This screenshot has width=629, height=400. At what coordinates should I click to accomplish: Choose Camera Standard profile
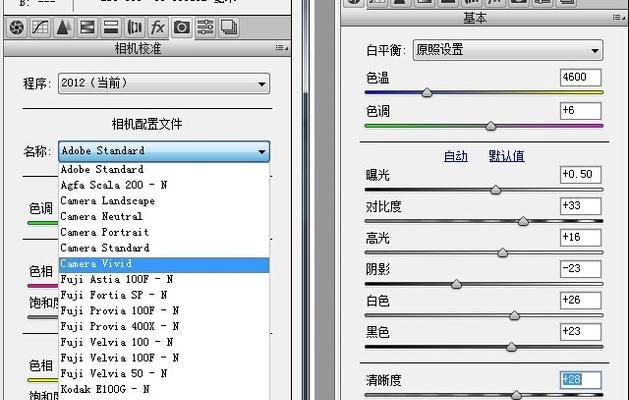coord(164,248)
